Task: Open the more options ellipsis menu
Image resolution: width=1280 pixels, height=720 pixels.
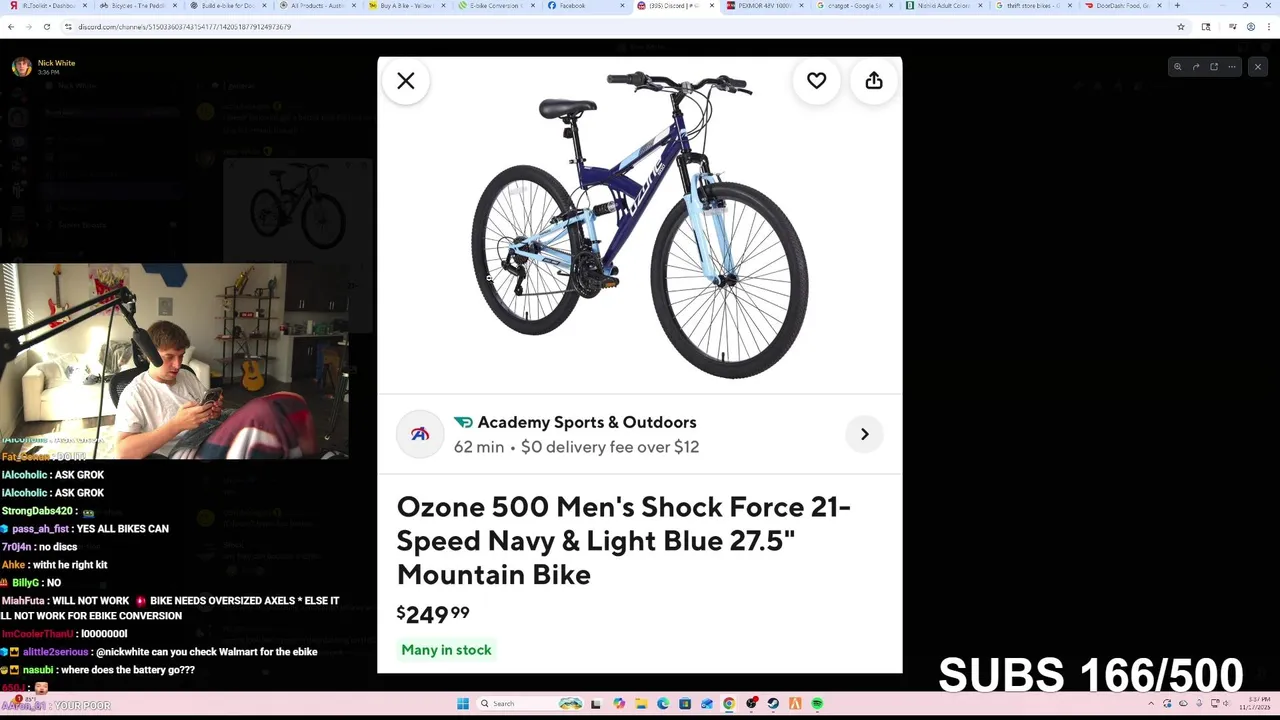Action: [1232, 67]
